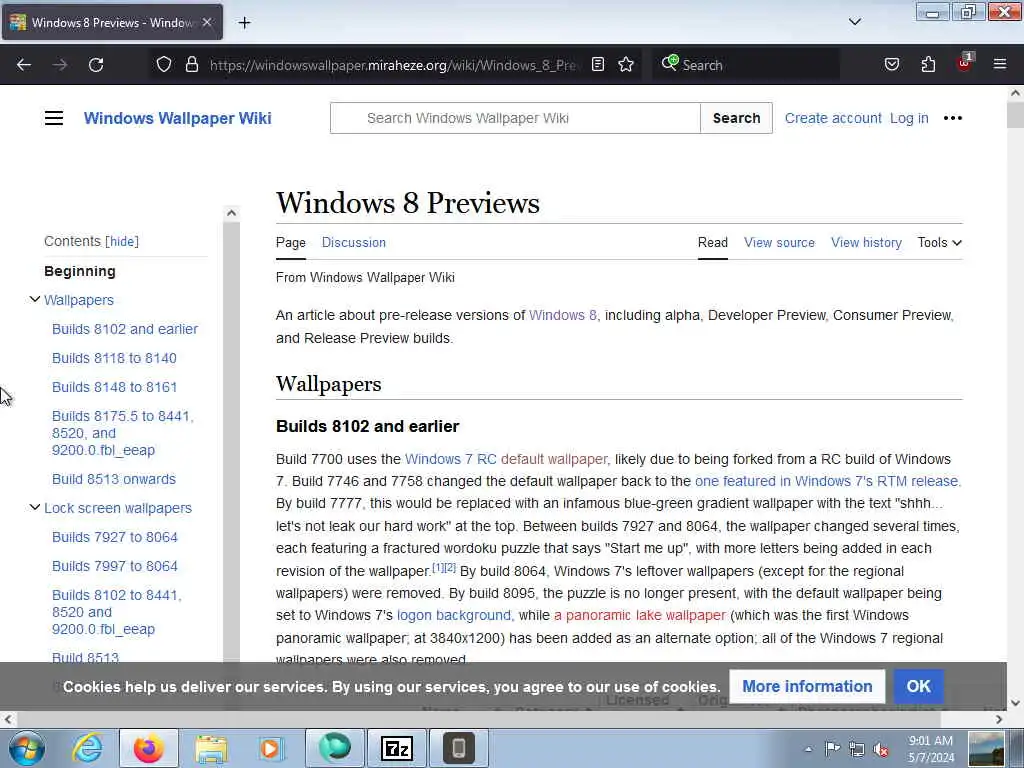Go back to previous page
The width and height of the screenshot is (1024, 768).
click(24, 65)
